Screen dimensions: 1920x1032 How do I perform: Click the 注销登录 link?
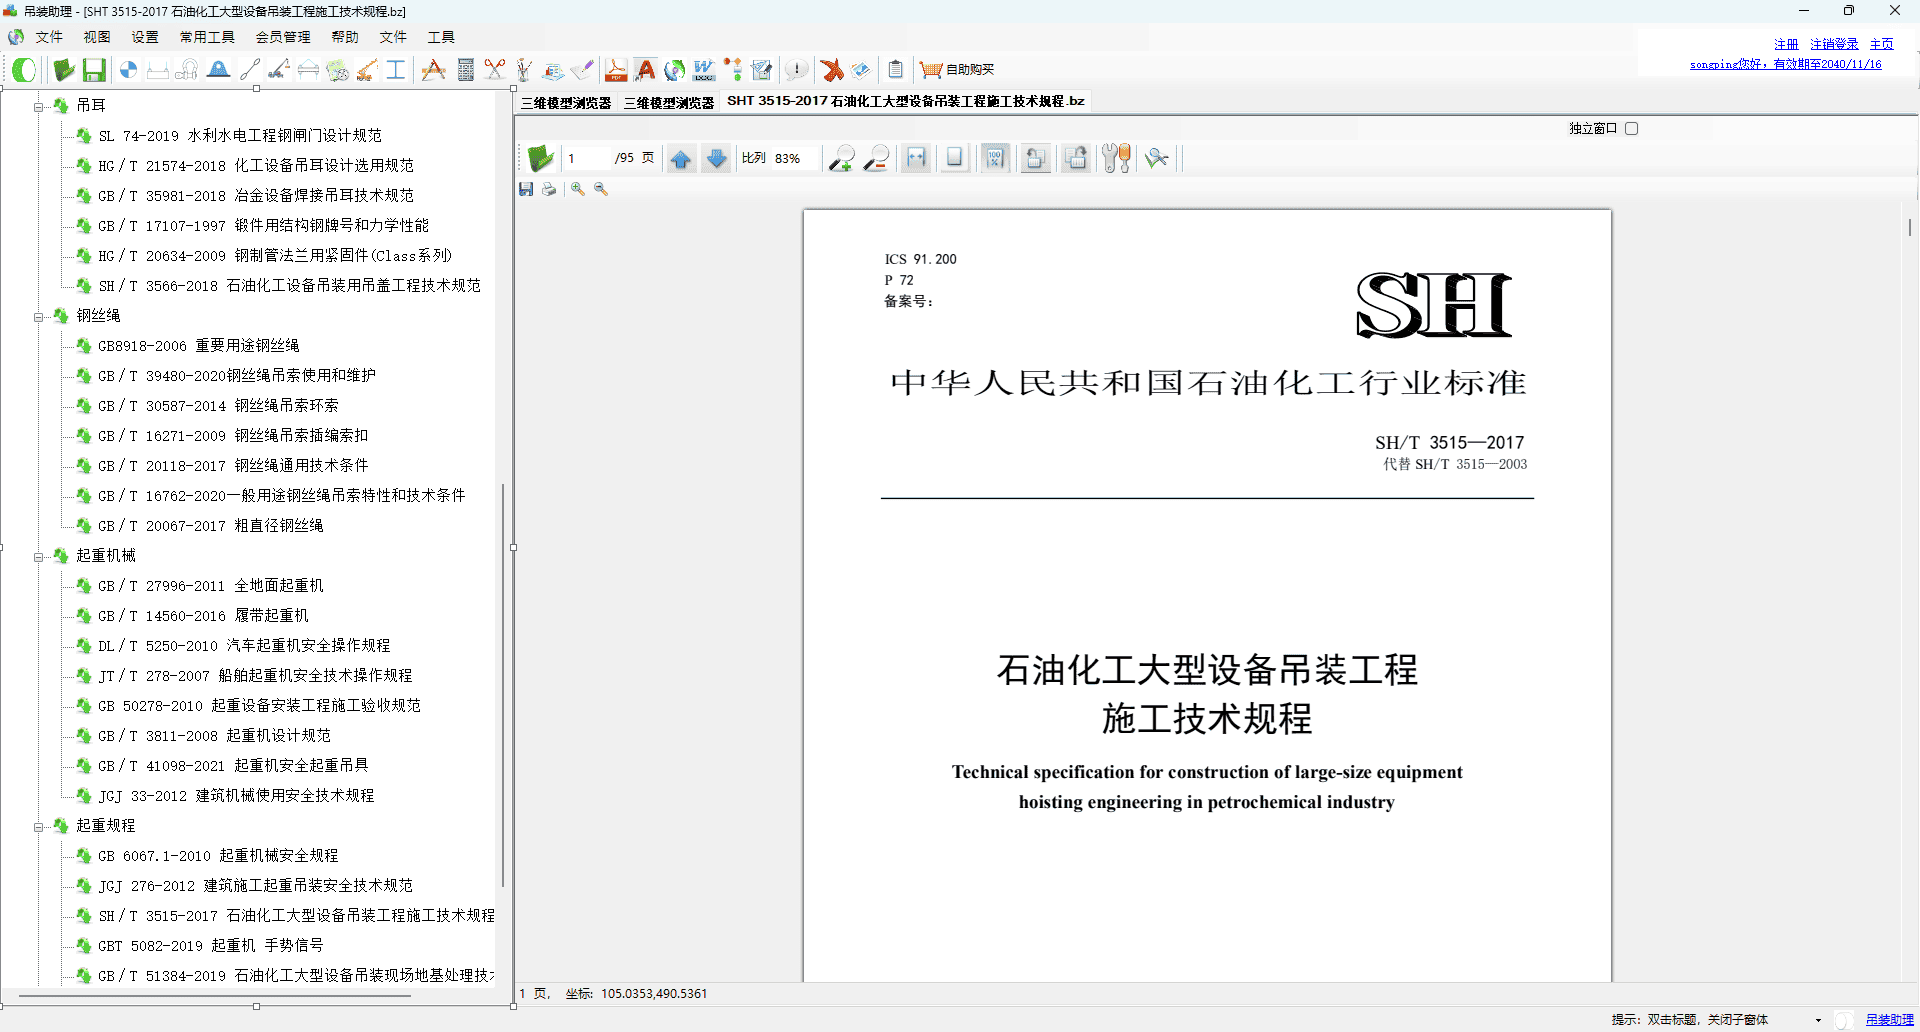(x=1834, y=44)
